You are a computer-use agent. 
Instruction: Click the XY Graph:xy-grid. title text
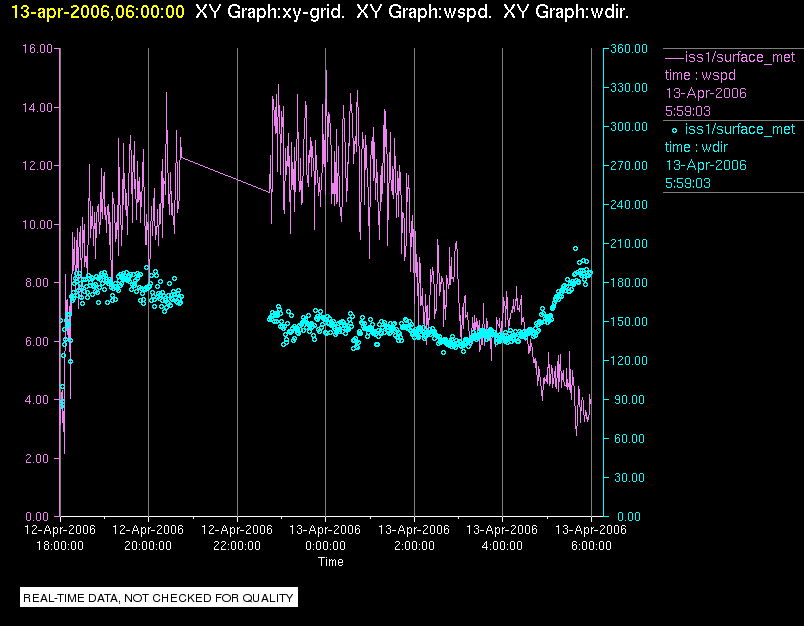click(270, 12)
